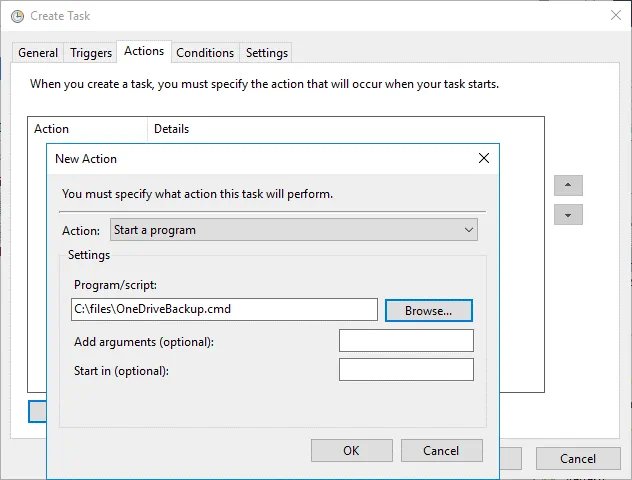Cancel the New Action dialog
This screenshot has height=480, width=632.
pyautogui.click(x=441, y=451)
